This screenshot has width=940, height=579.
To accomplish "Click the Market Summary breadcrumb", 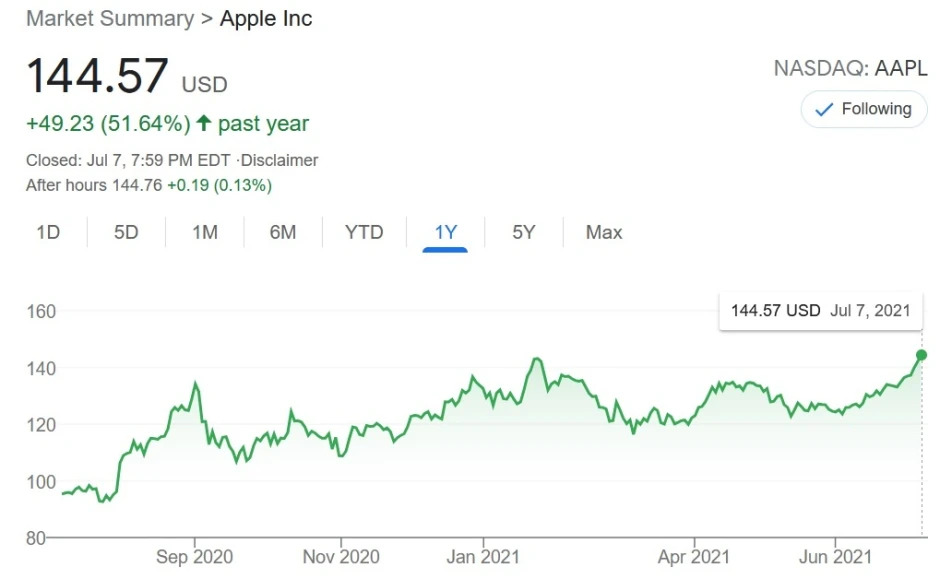I will pos(110,18).
